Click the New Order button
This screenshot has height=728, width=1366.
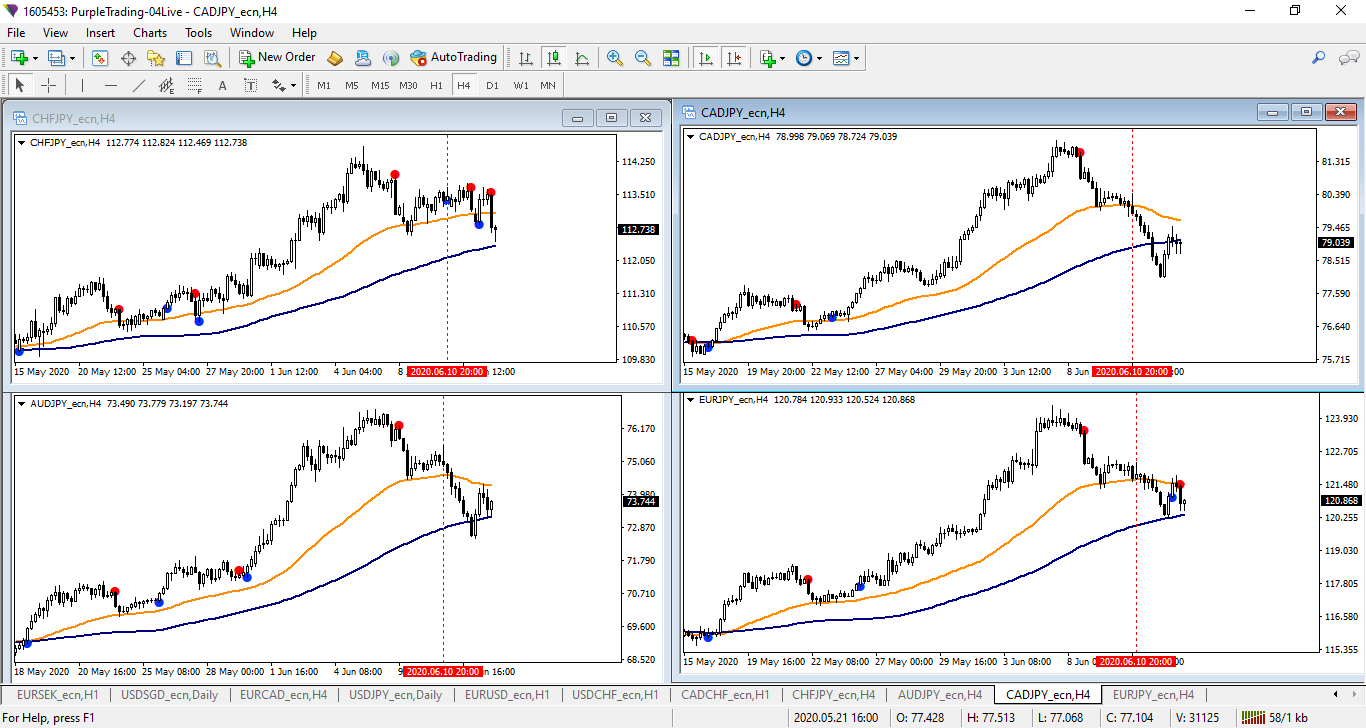coord(278,58)
